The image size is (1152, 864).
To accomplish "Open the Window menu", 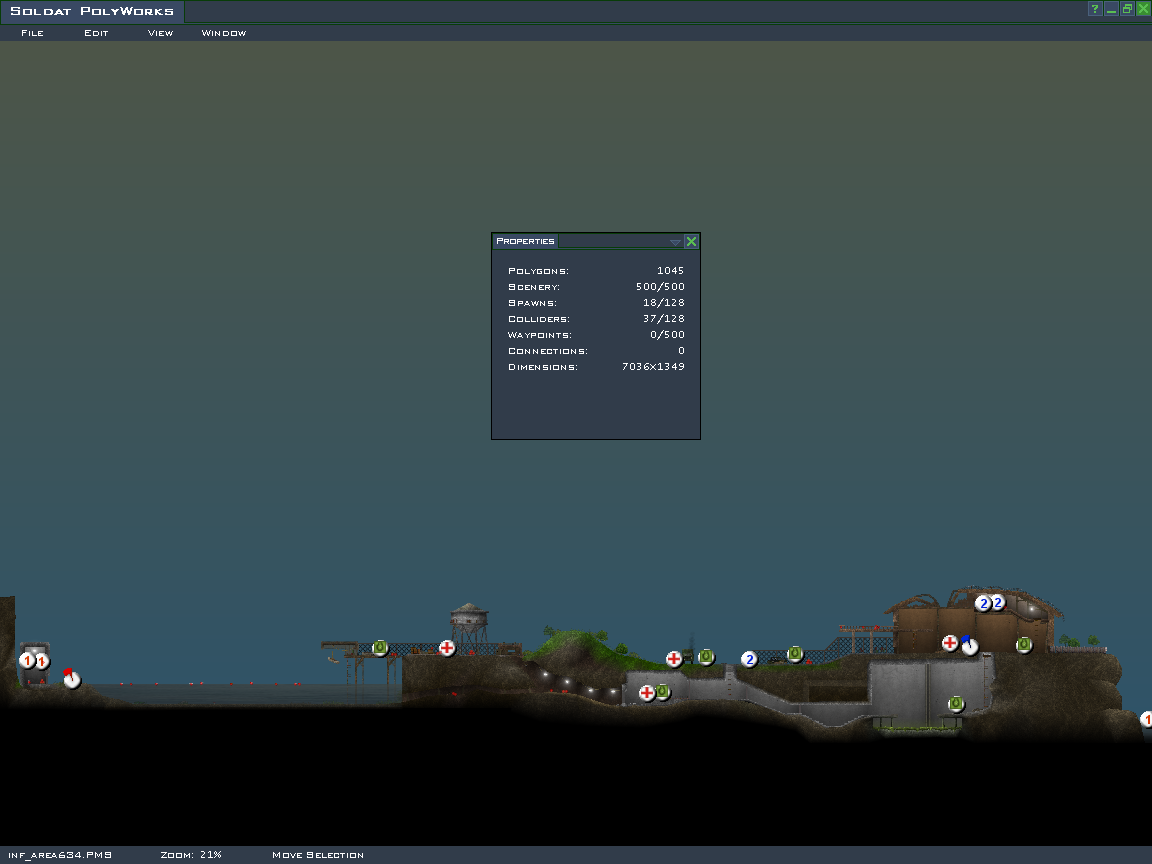I will click(x=224, y=33).
